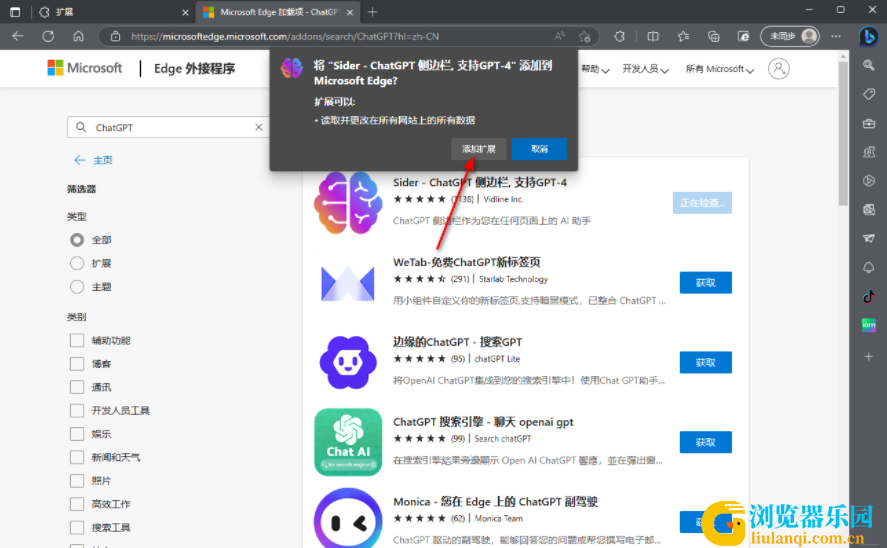Check the 高效工作 category checkbox
Viewport: 887px width, 548px height.
pos(77,504)
